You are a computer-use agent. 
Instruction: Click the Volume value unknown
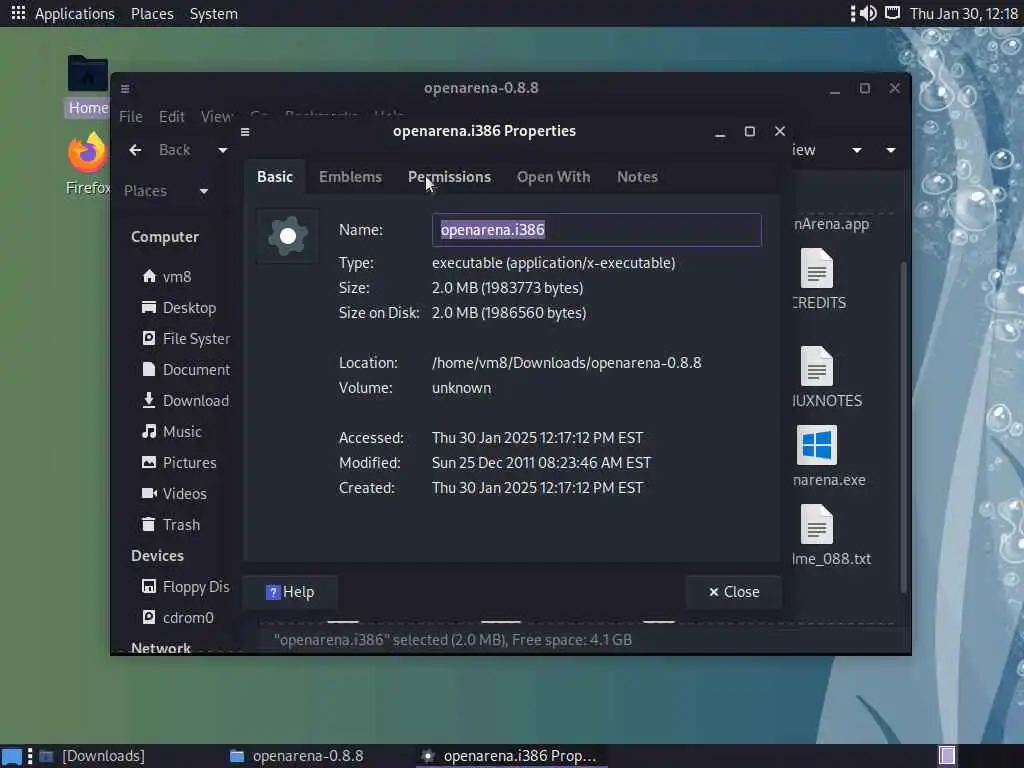tap(461, 388)
